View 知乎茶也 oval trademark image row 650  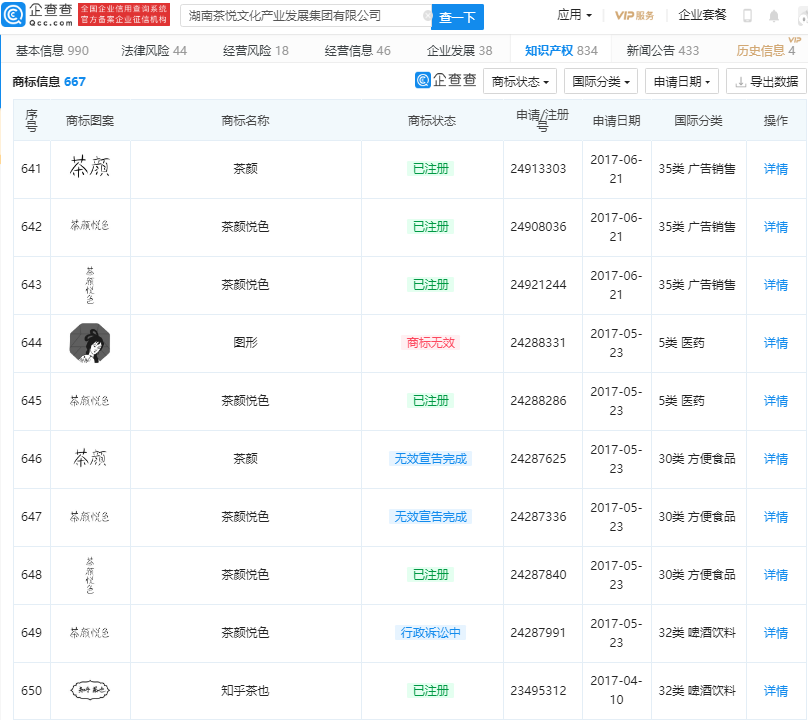pyautogui.click(x=90, y=690)
